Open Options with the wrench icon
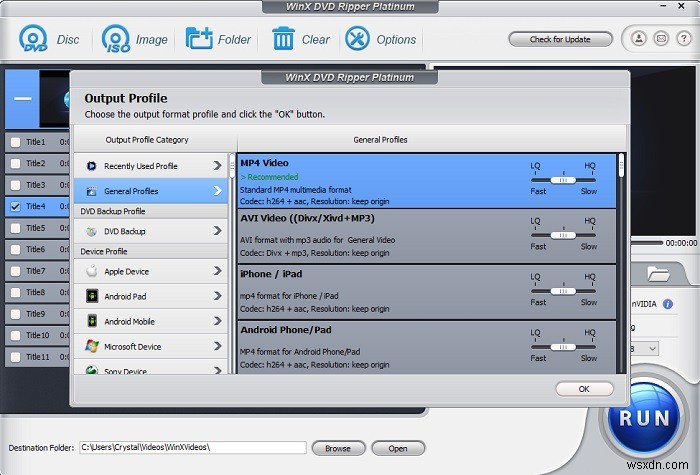Screen dimensions: 700x475 (x=357, y=38)
